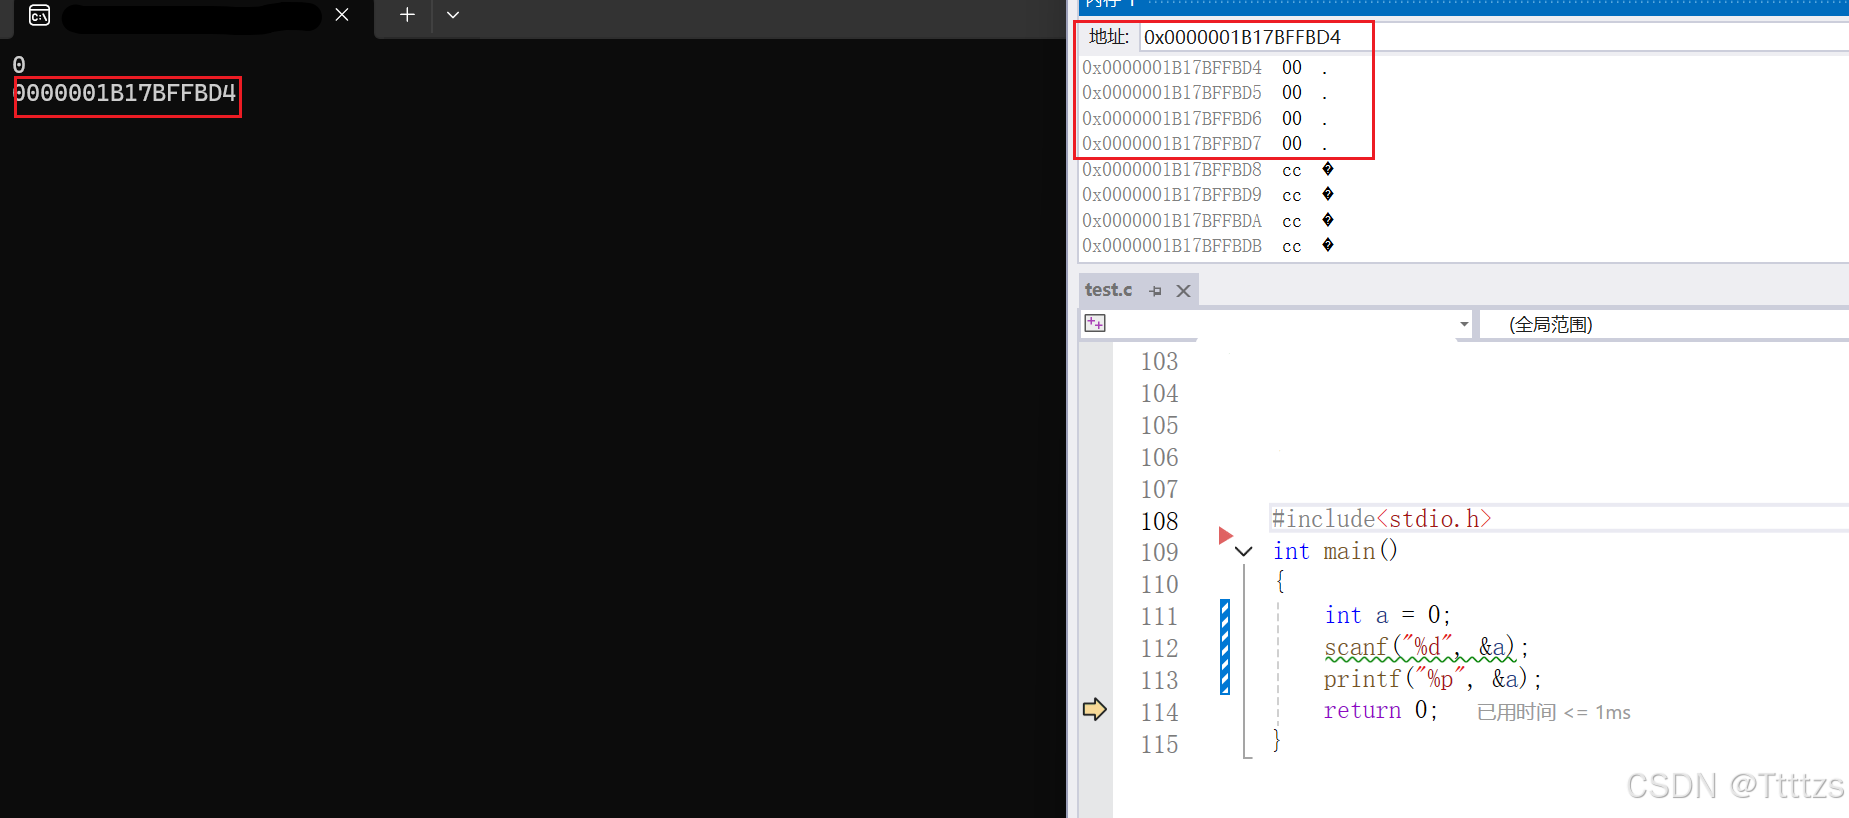Click memory row 0x0000001B17BFFBD8
Image resolution: width=1849 pixels, height=818 pixels.
tap(1208, 170)
